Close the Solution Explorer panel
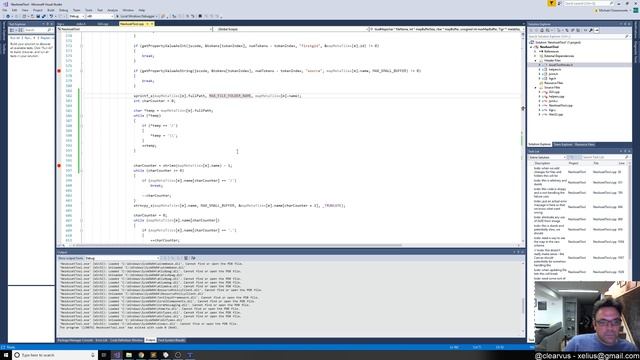The height and width of the screenshot is (360, 640). pyautogui.click(x=629, y=24)
